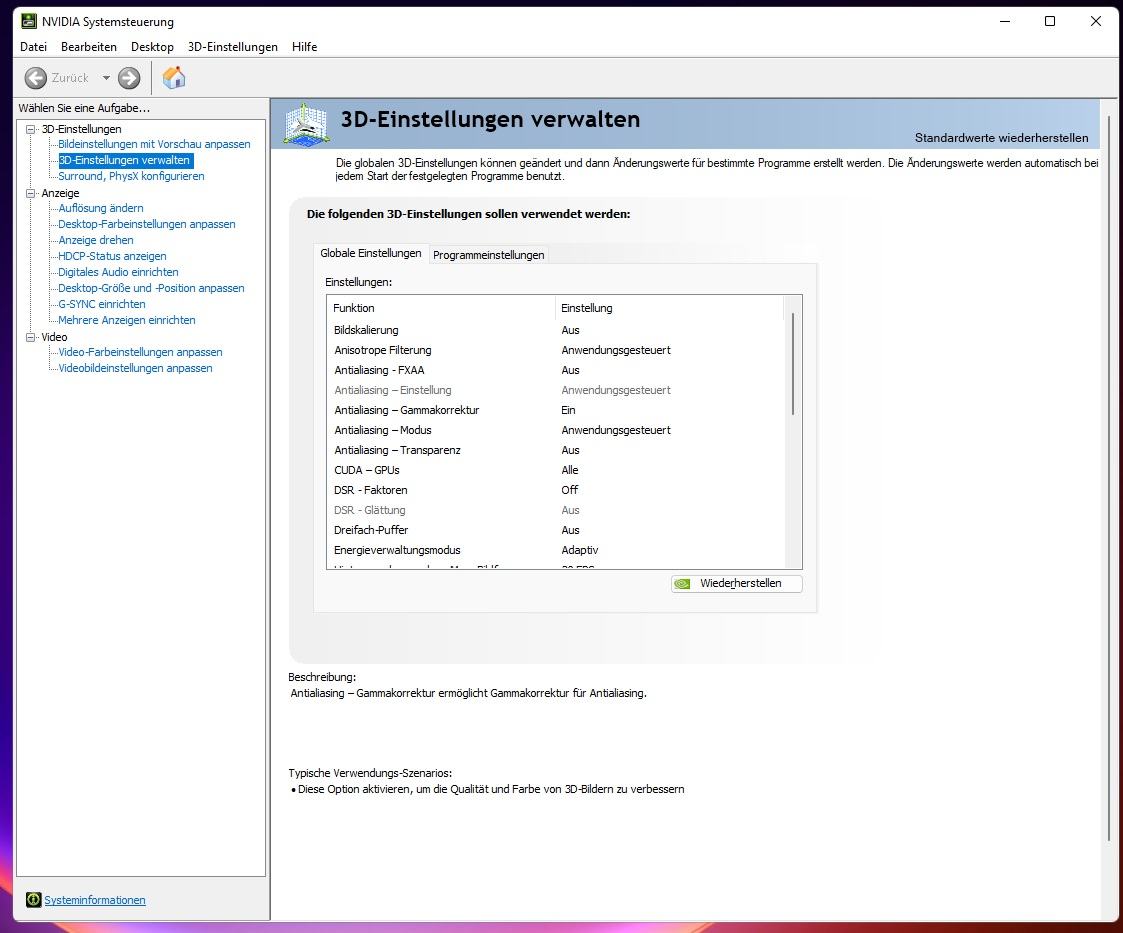Click the Systeminformationen icon
Viewport: 1123px width, 933px height.
coord(34,899)
